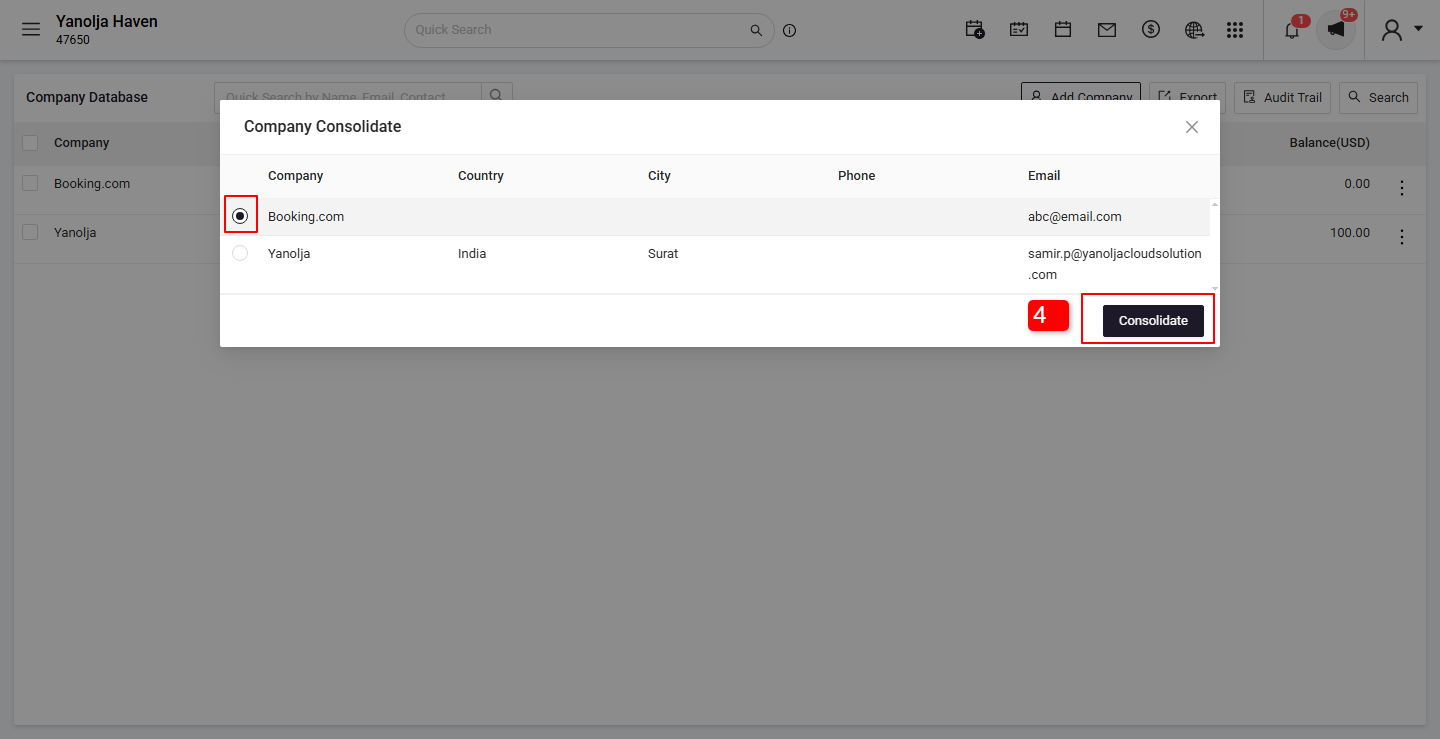Open the hamburger navigation menu

click(31, 29)
